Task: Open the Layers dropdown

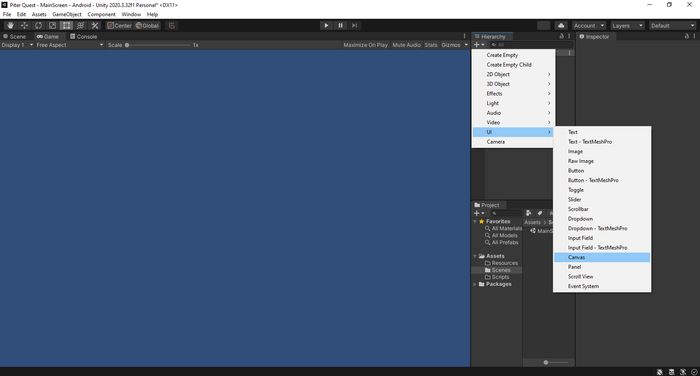Action: point(627,25)
